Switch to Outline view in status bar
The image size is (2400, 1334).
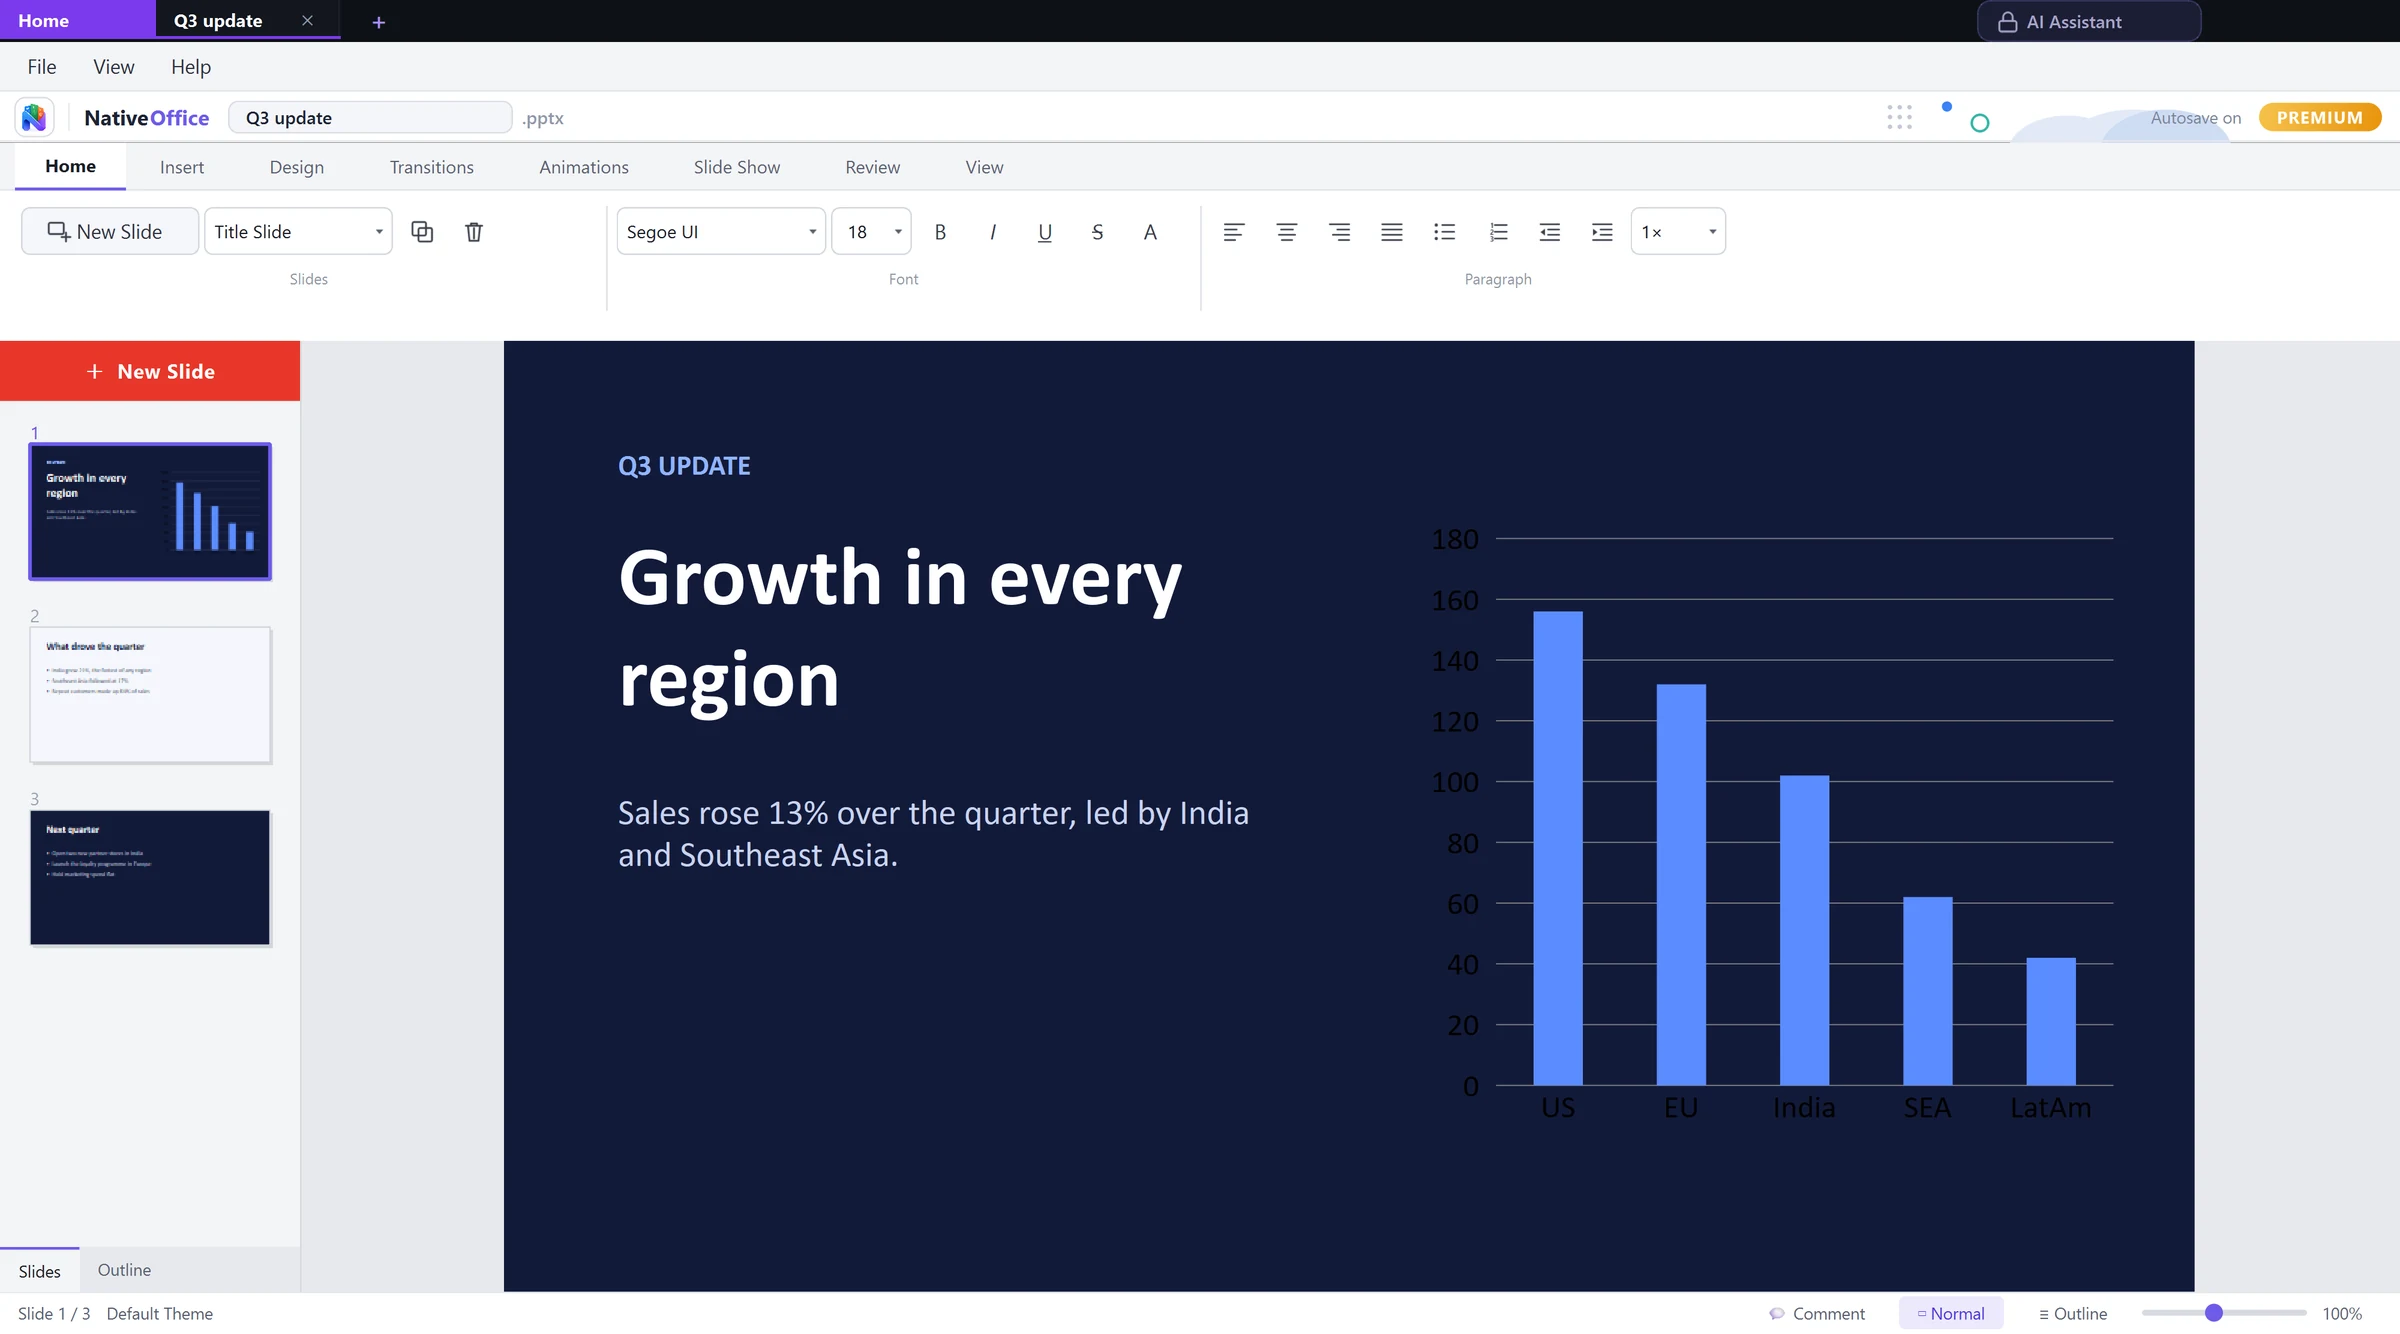[2073, 1313]
